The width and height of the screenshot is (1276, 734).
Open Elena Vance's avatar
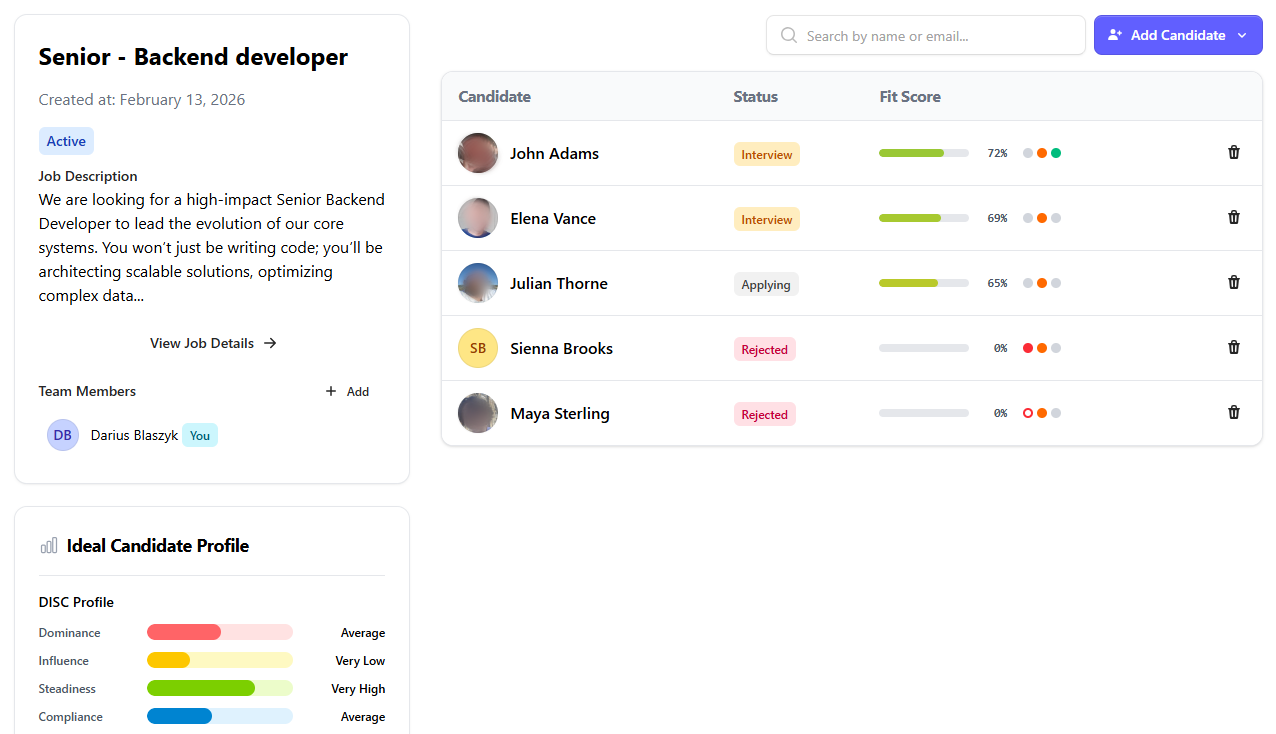point(478,218)
